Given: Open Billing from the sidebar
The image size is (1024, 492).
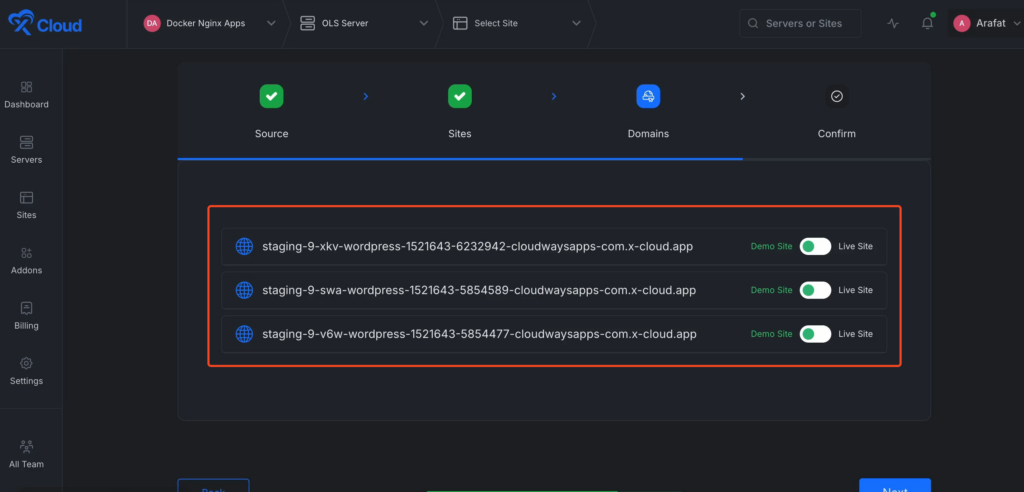Looking at the screenshot, I should click(26, 316).
